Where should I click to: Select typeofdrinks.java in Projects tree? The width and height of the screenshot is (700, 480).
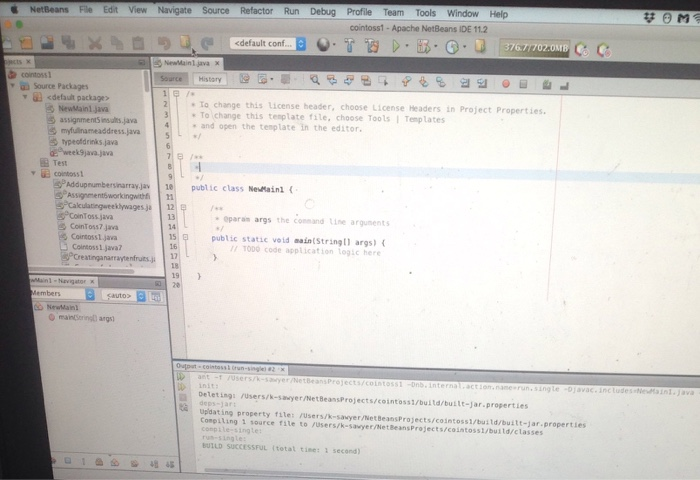point(89,142)
